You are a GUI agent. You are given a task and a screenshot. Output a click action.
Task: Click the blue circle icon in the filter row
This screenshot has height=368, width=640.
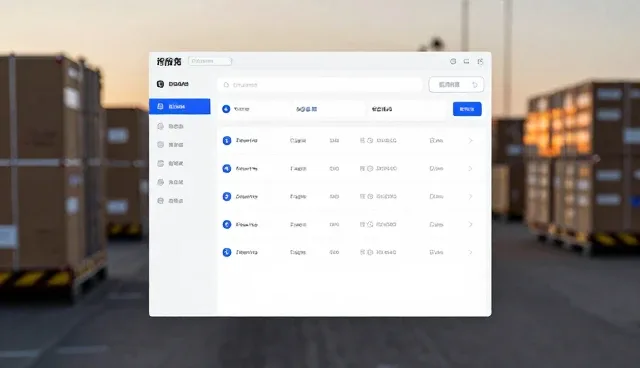(226, 109)
